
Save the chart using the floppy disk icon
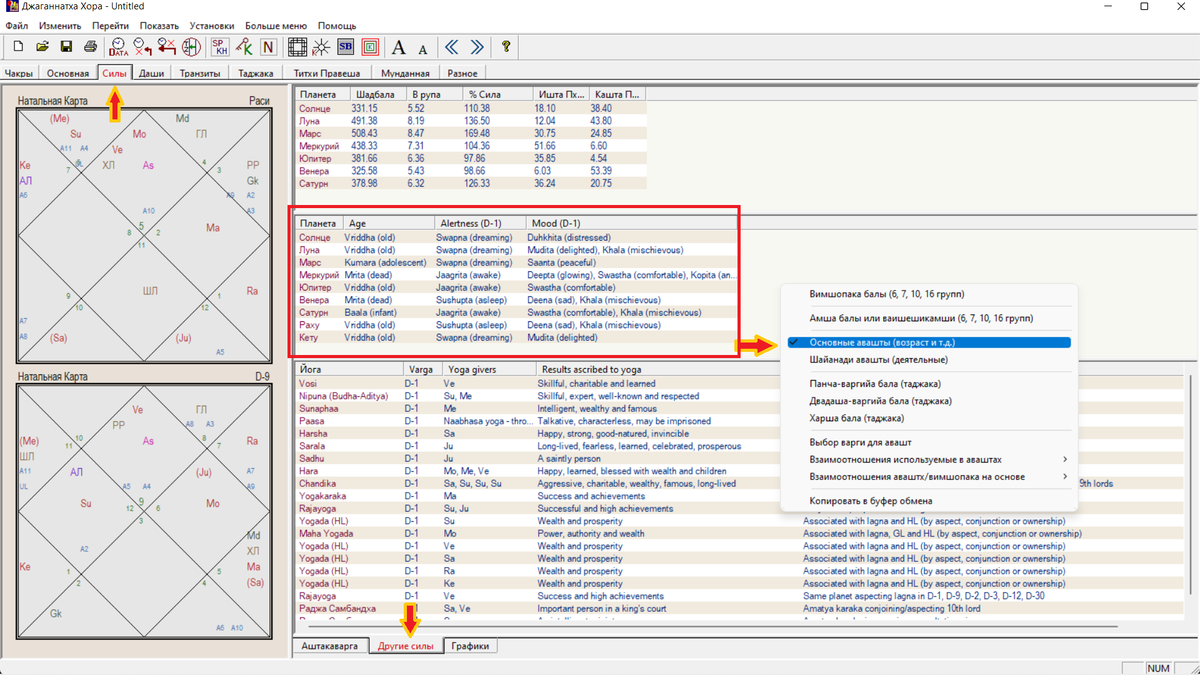click(x=66, y=46)
